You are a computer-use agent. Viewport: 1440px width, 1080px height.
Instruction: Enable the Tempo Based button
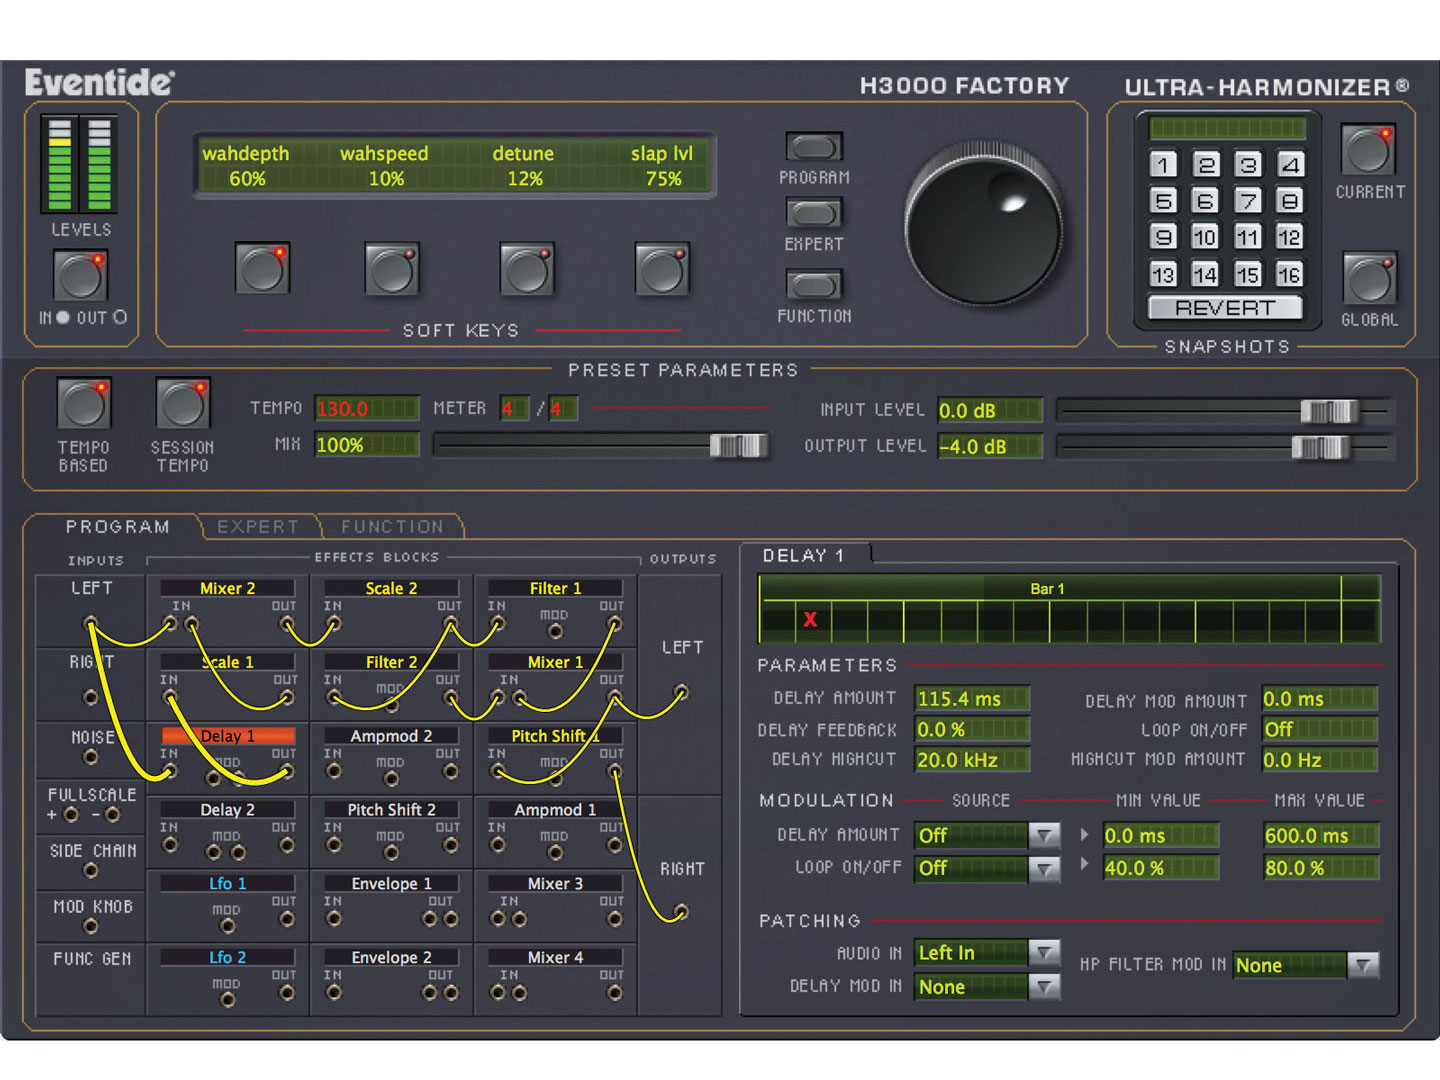click(83, 403)
